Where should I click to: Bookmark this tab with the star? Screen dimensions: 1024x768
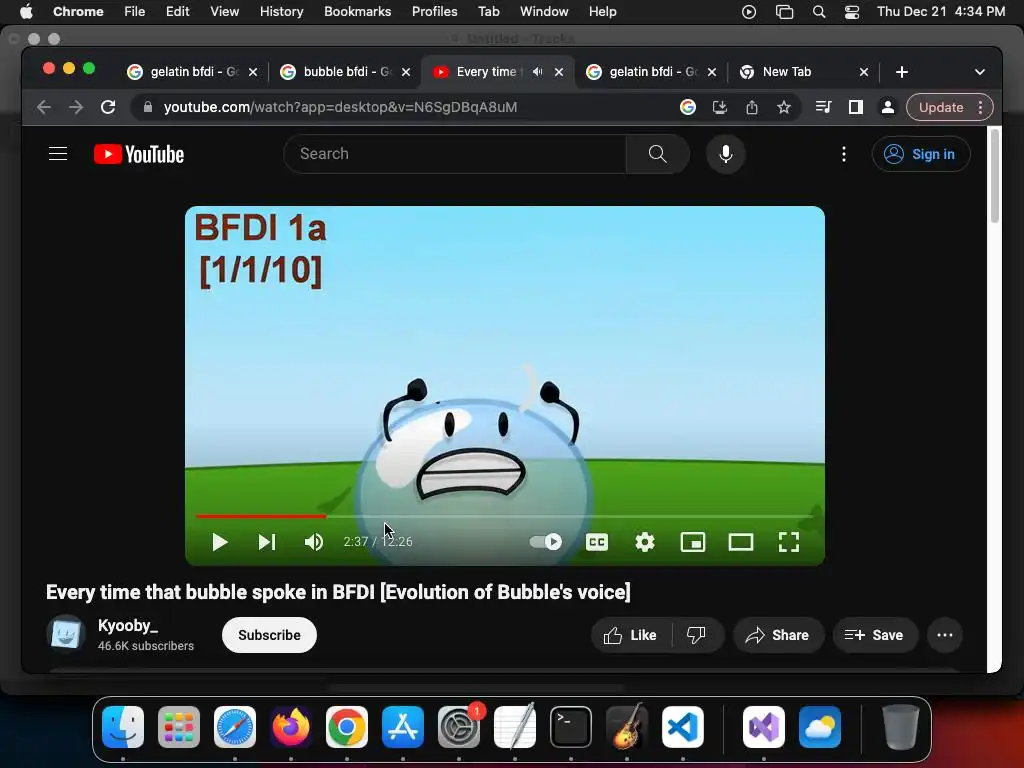(784, 107)
